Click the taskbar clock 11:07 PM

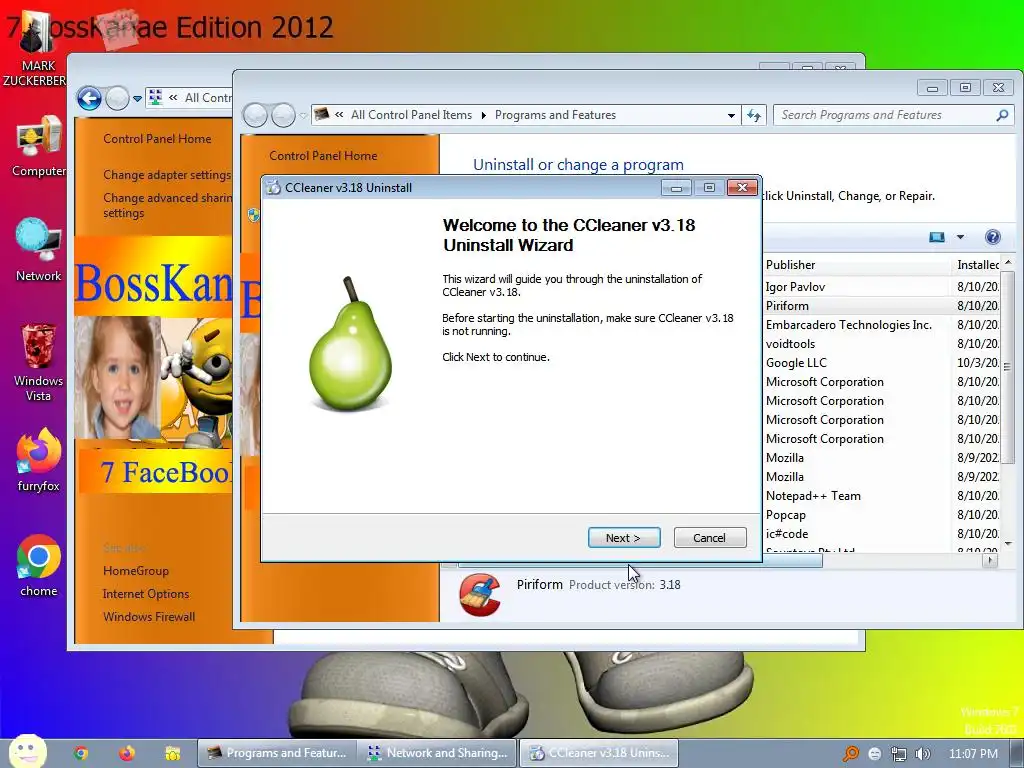click(x=973, y=754)
